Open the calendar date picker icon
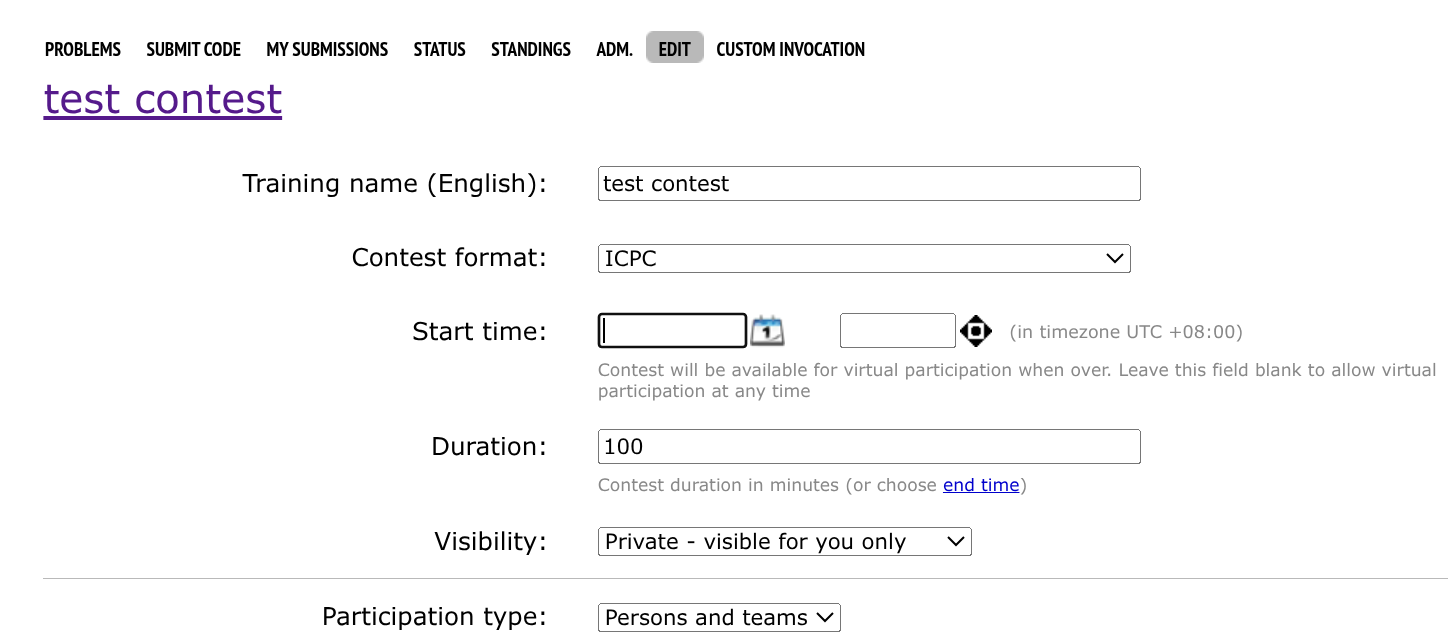The height and width of the screenshot is (641, 1456). point(767,330)
